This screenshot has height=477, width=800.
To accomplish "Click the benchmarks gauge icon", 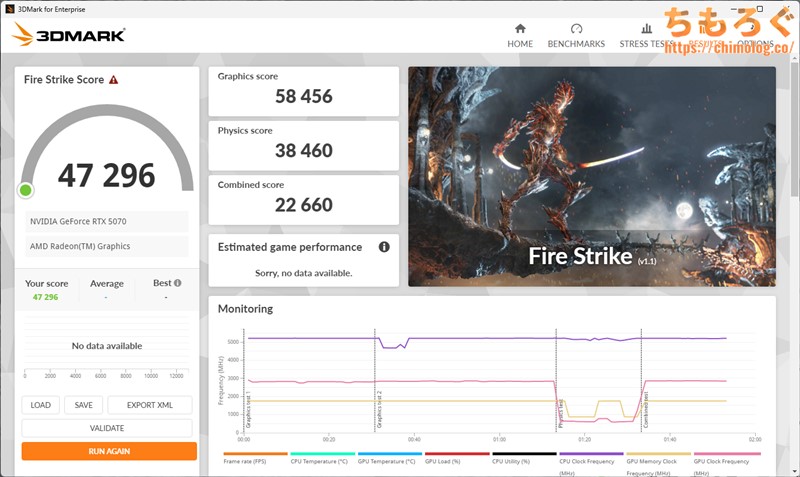I will tap(577, 28).
